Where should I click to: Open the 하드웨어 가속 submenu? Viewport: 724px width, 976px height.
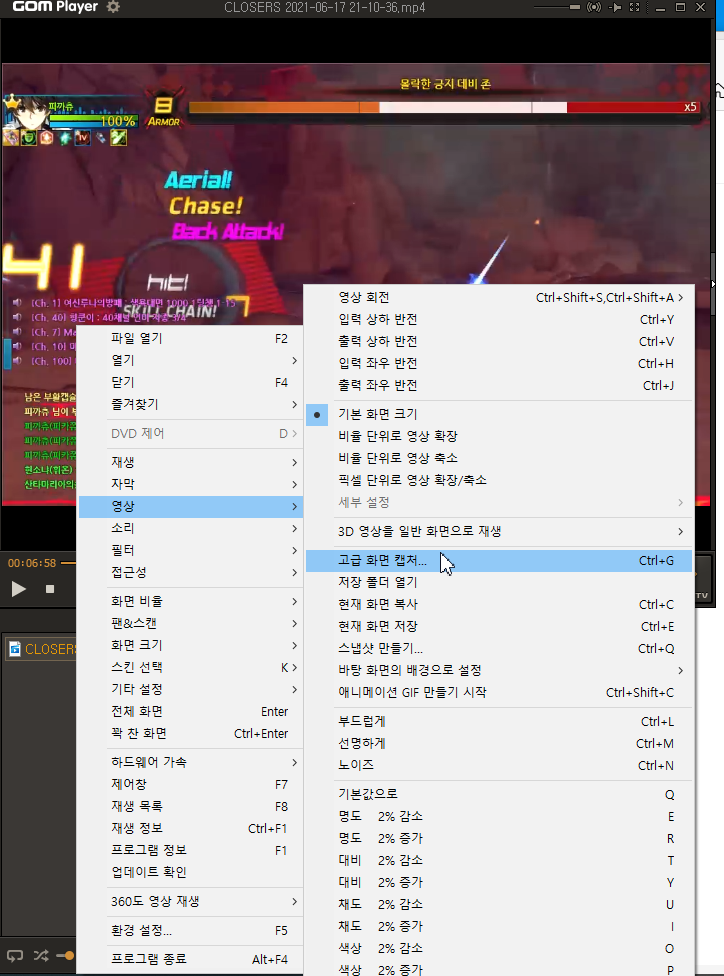point(190,762)
